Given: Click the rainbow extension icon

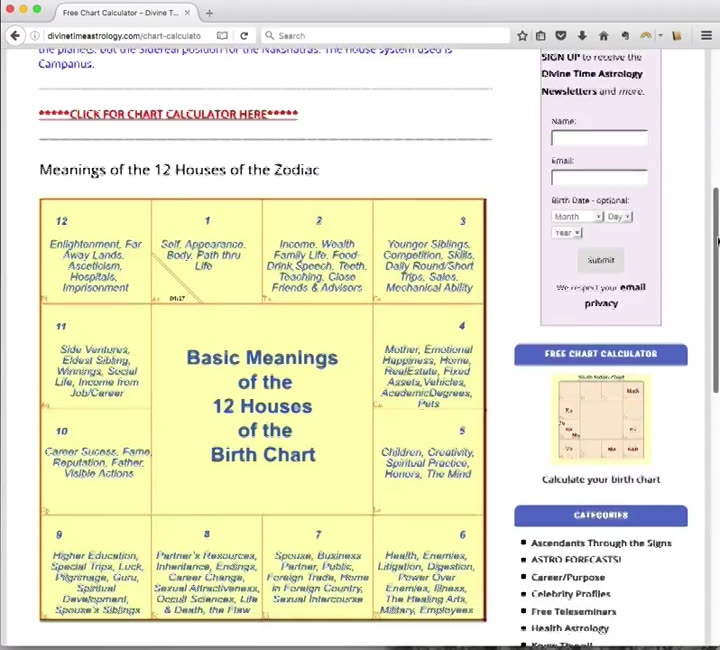Looking at the screenshot, I should [x=646, y=35].
